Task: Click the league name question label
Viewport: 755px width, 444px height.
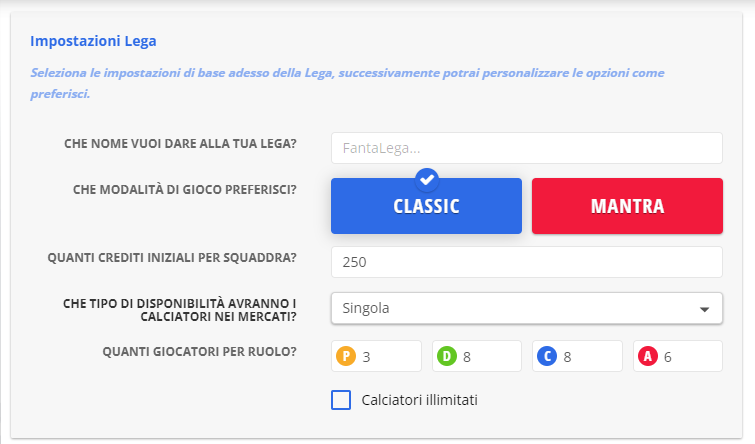Action: click(x=179, y=145)
